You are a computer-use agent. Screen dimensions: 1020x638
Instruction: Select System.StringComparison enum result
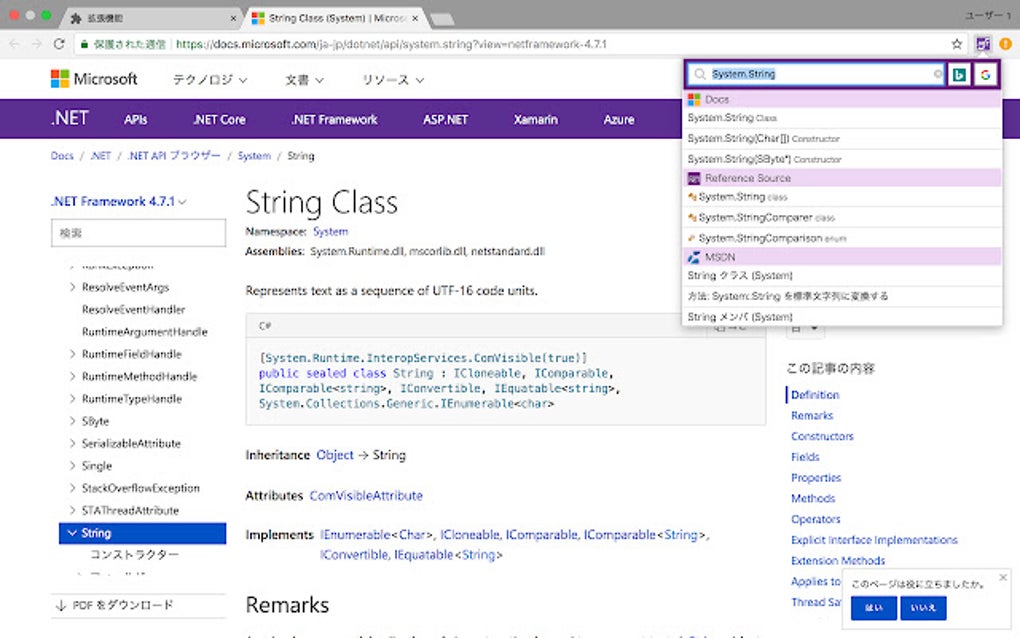point(842,238)
